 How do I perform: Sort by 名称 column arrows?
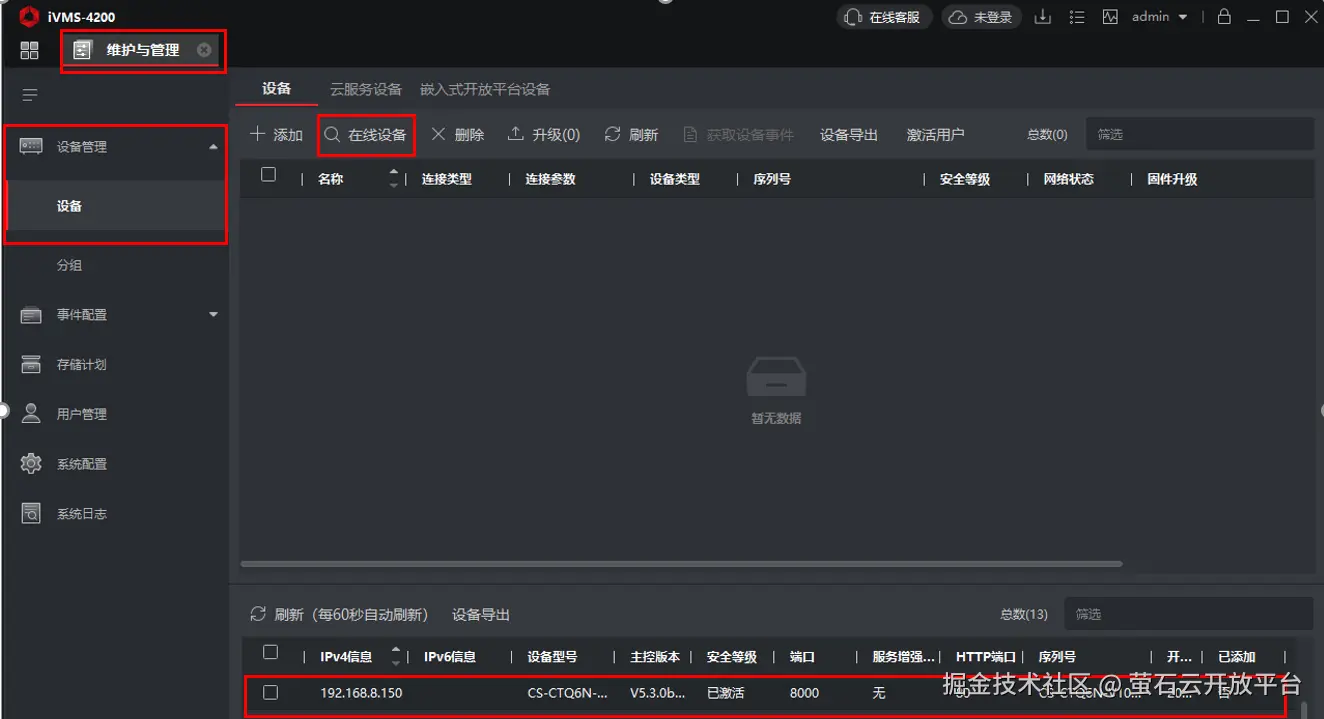[393, 179]
